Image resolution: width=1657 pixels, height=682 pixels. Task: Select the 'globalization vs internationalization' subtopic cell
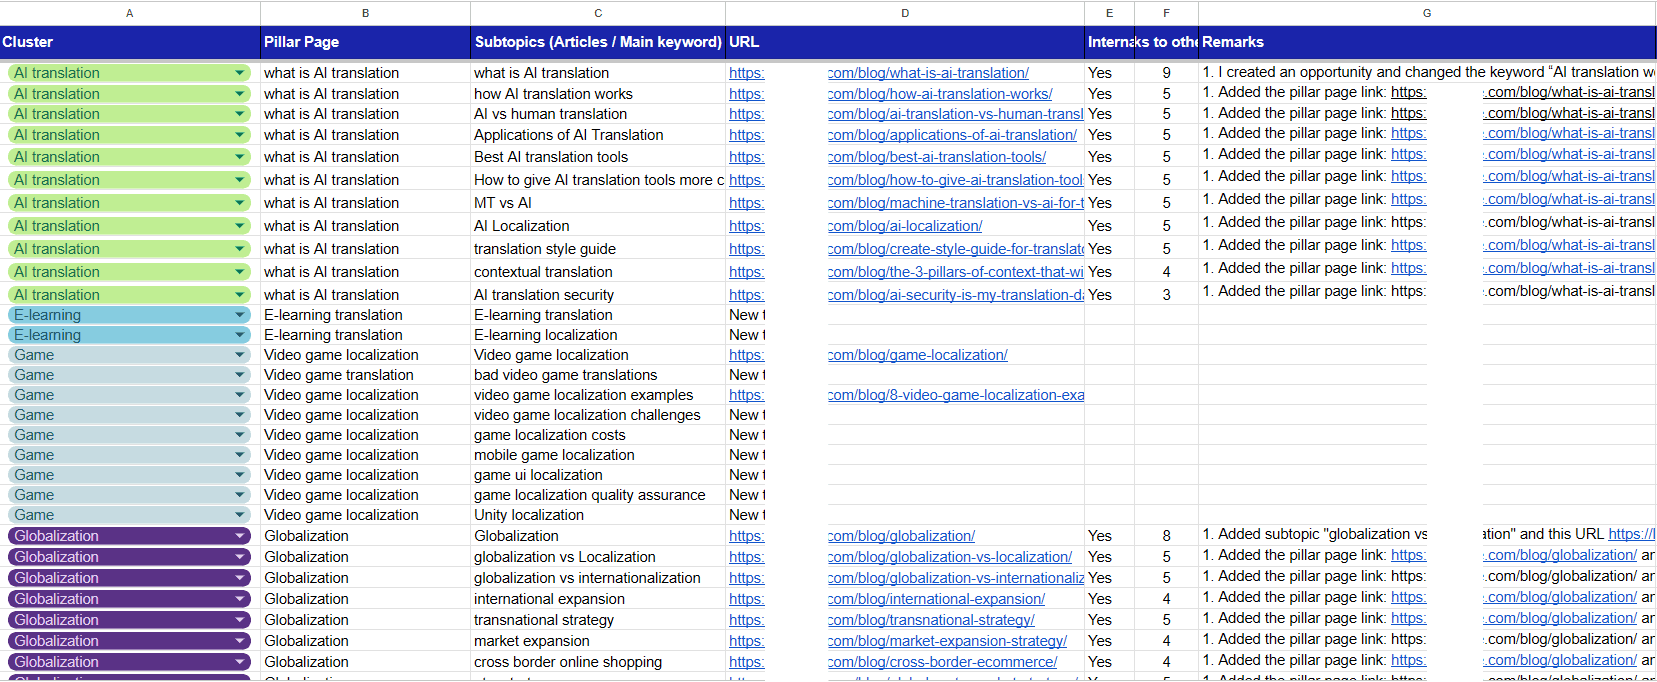pyautogui.click(x=598, y=578)
